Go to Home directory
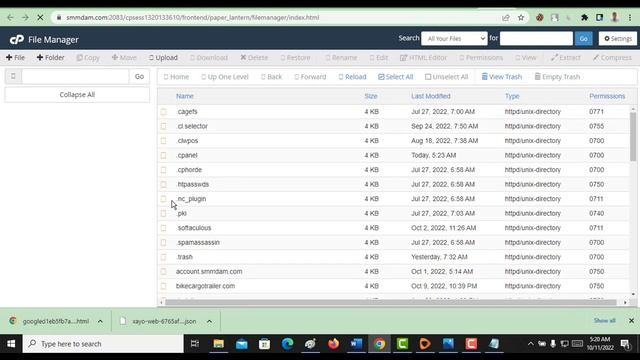Screen dimensions: 640x360 [x=176, y=77]
